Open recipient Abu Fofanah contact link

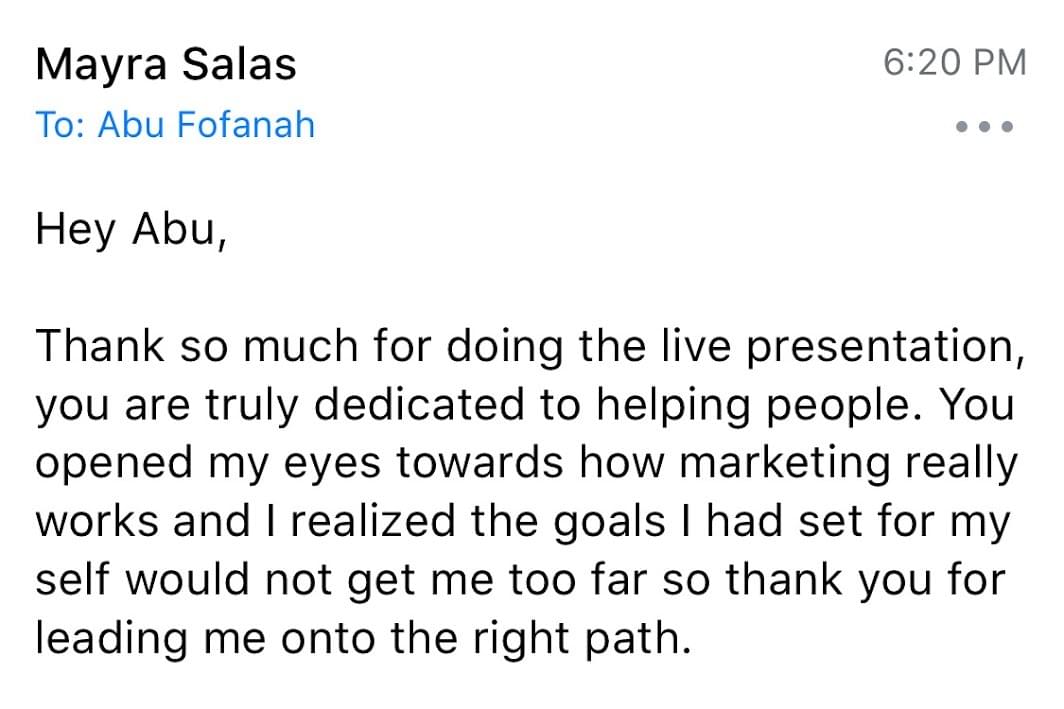pyautogui.click(x=206, y=125)
